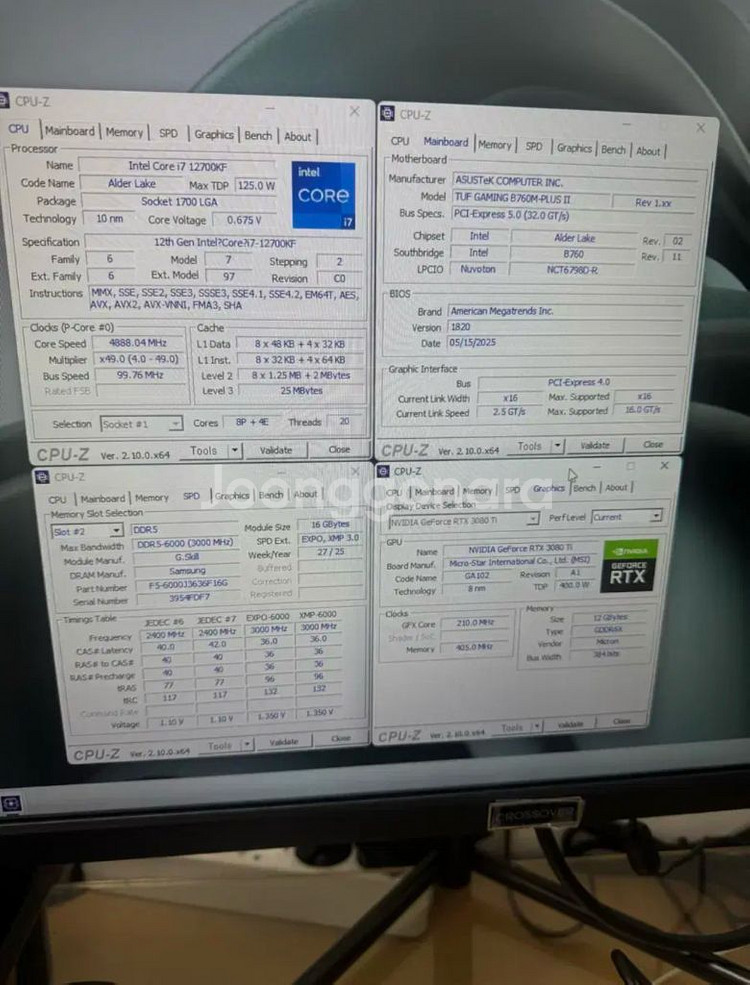Click Validate in the processor window

point(276,450)
